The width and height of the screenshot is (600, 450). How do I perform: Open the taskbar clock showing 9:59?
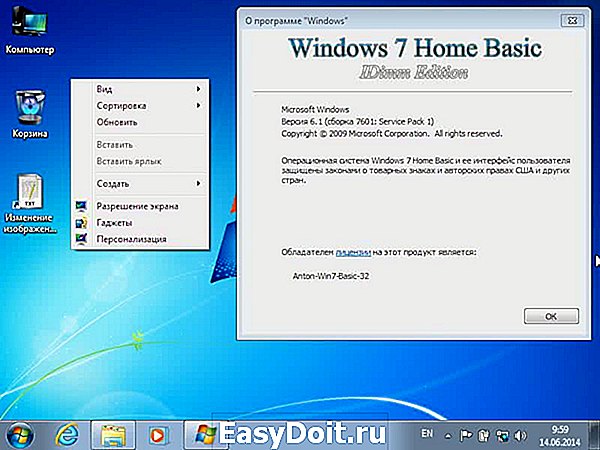559,436
